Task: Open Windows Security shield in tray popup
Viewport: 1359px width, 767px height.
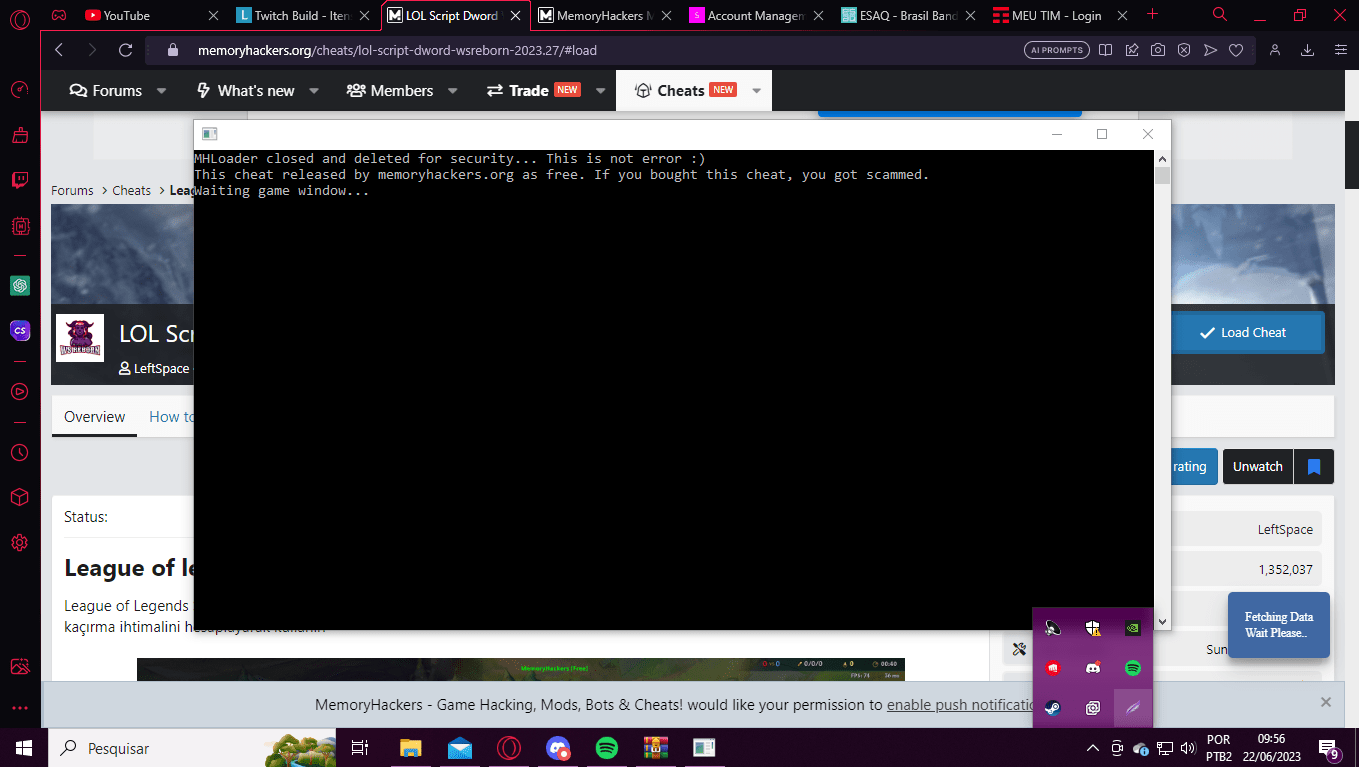Action: [x=1093, y=628]
